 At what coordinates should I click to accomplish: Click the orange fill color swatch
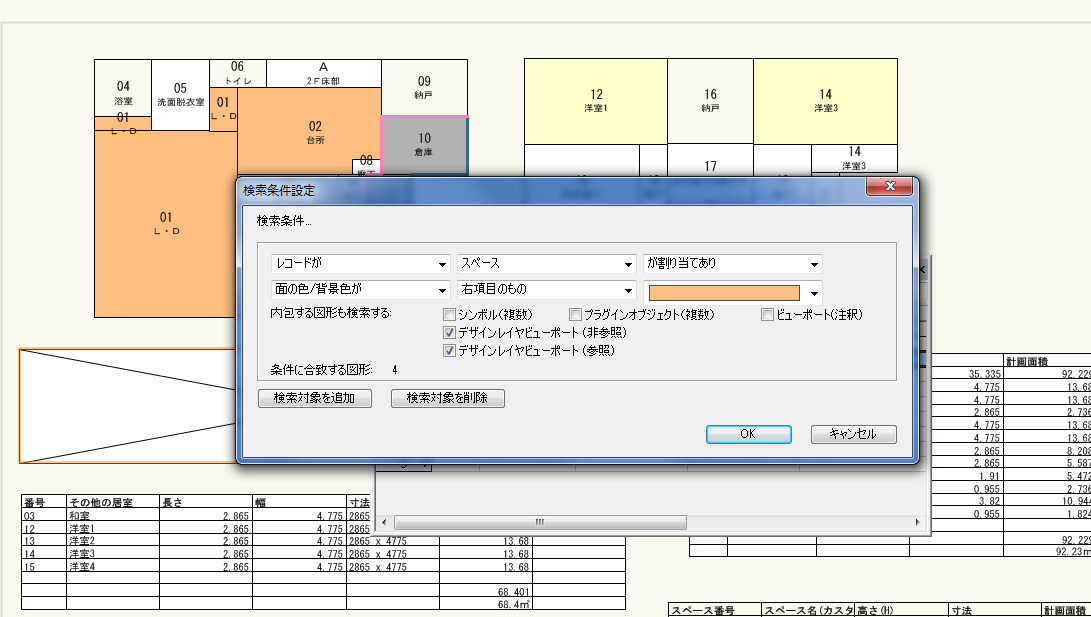tap(725, 292)
